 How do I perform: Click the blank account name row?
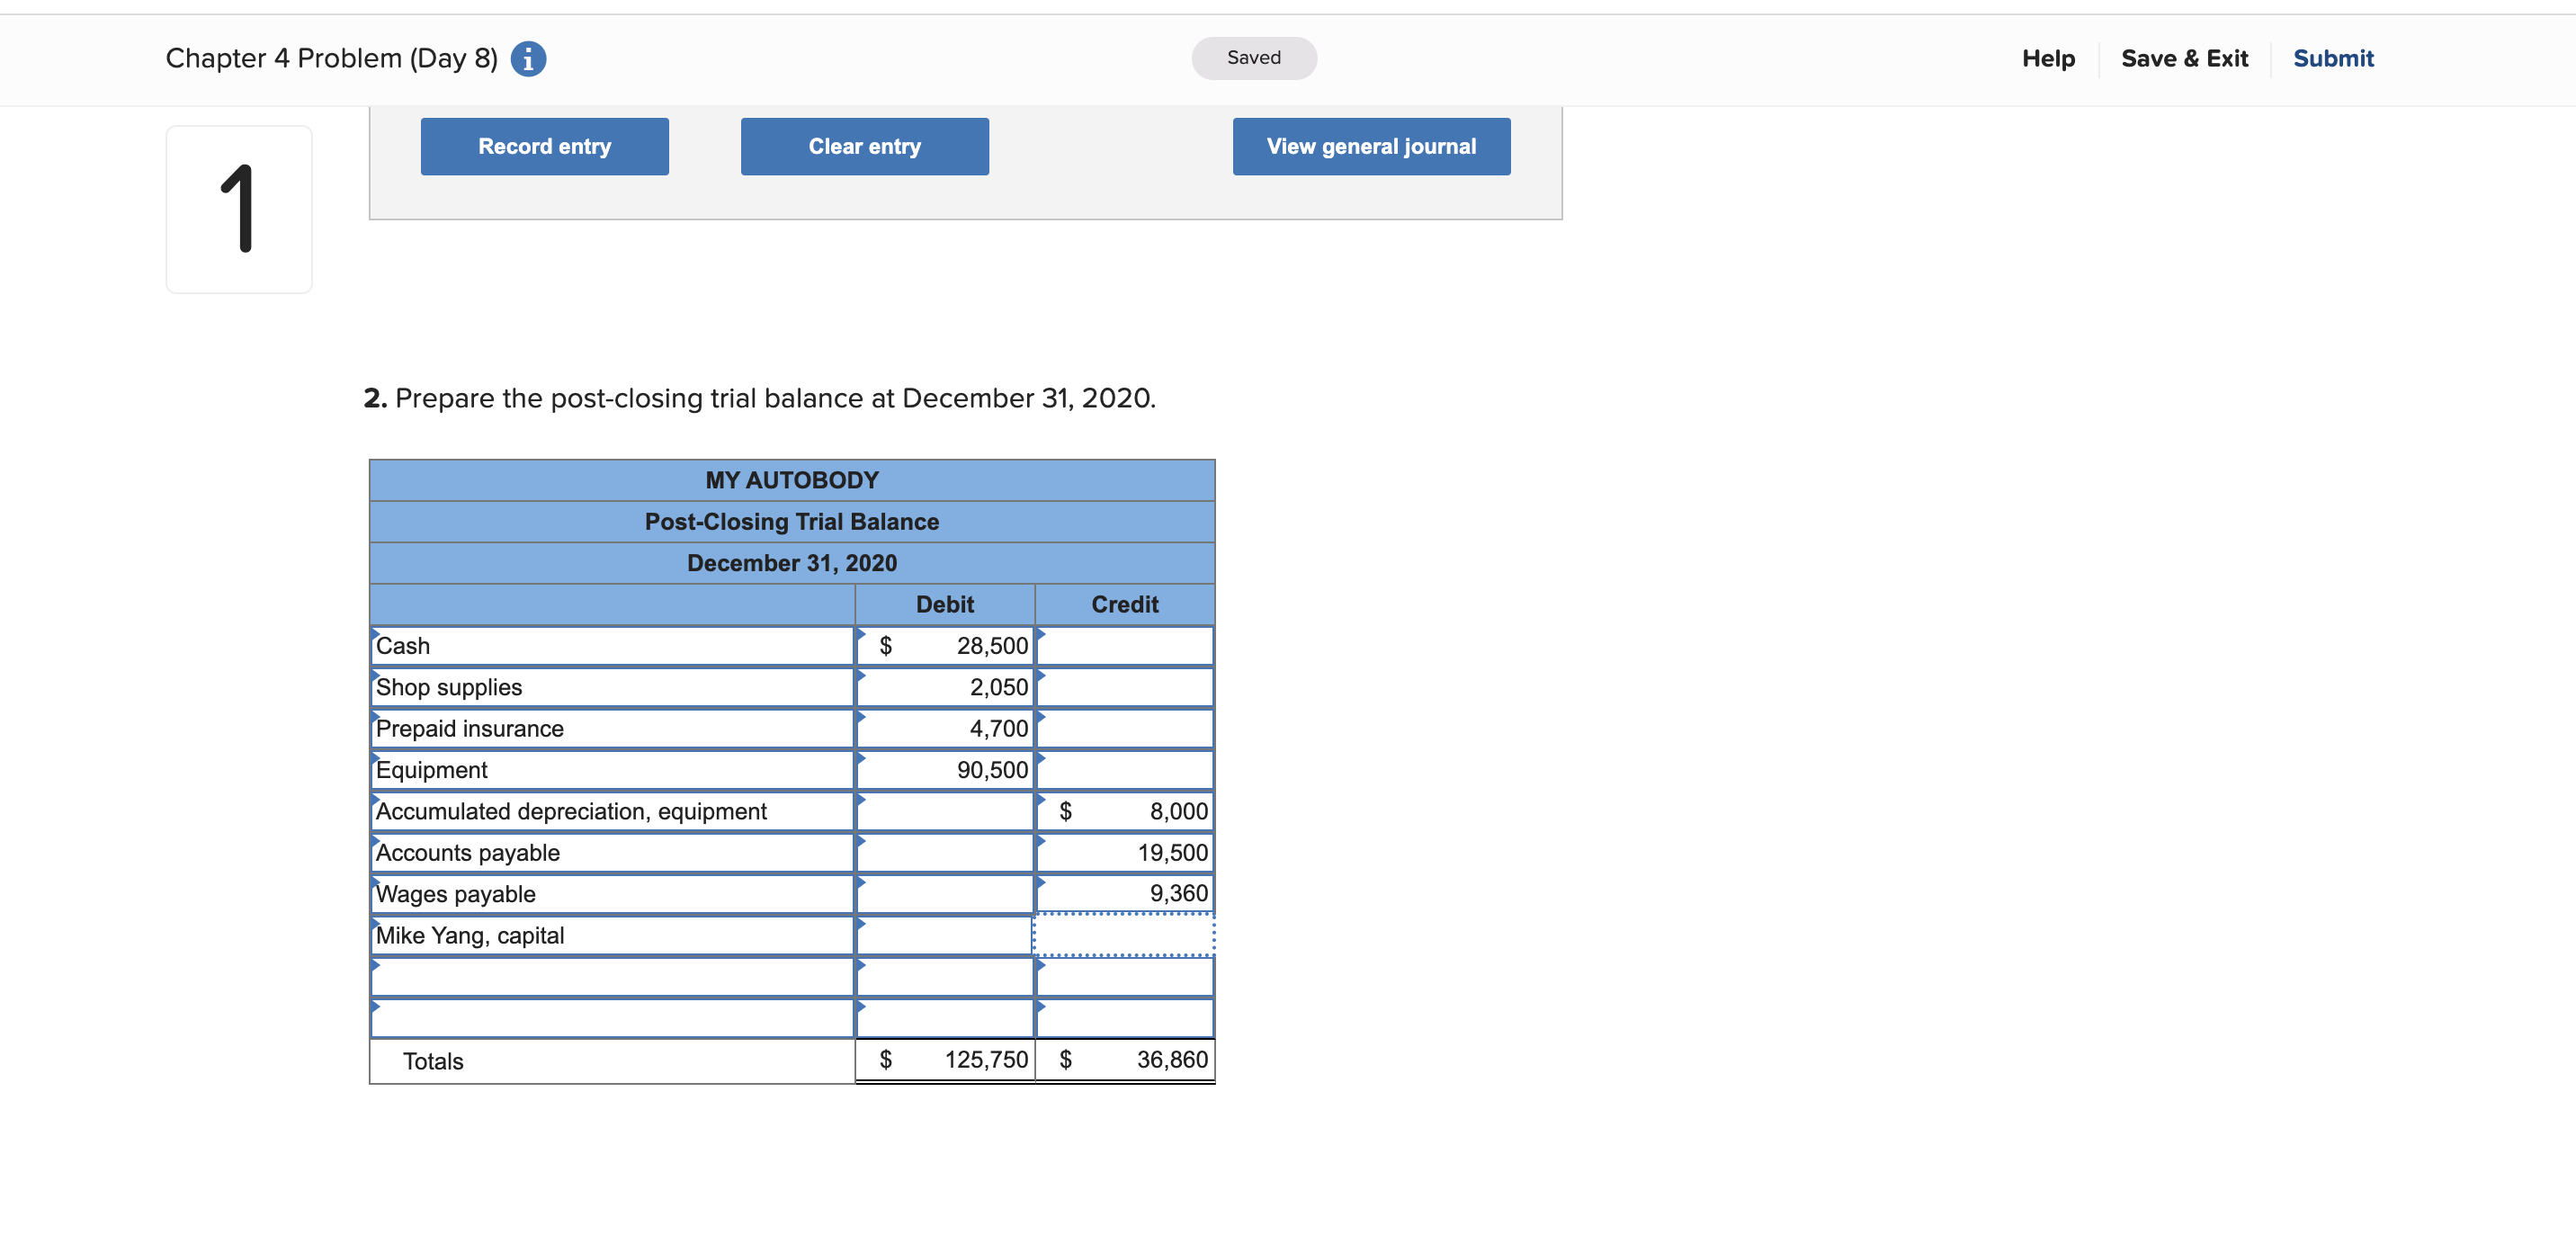tap(610, 977)
